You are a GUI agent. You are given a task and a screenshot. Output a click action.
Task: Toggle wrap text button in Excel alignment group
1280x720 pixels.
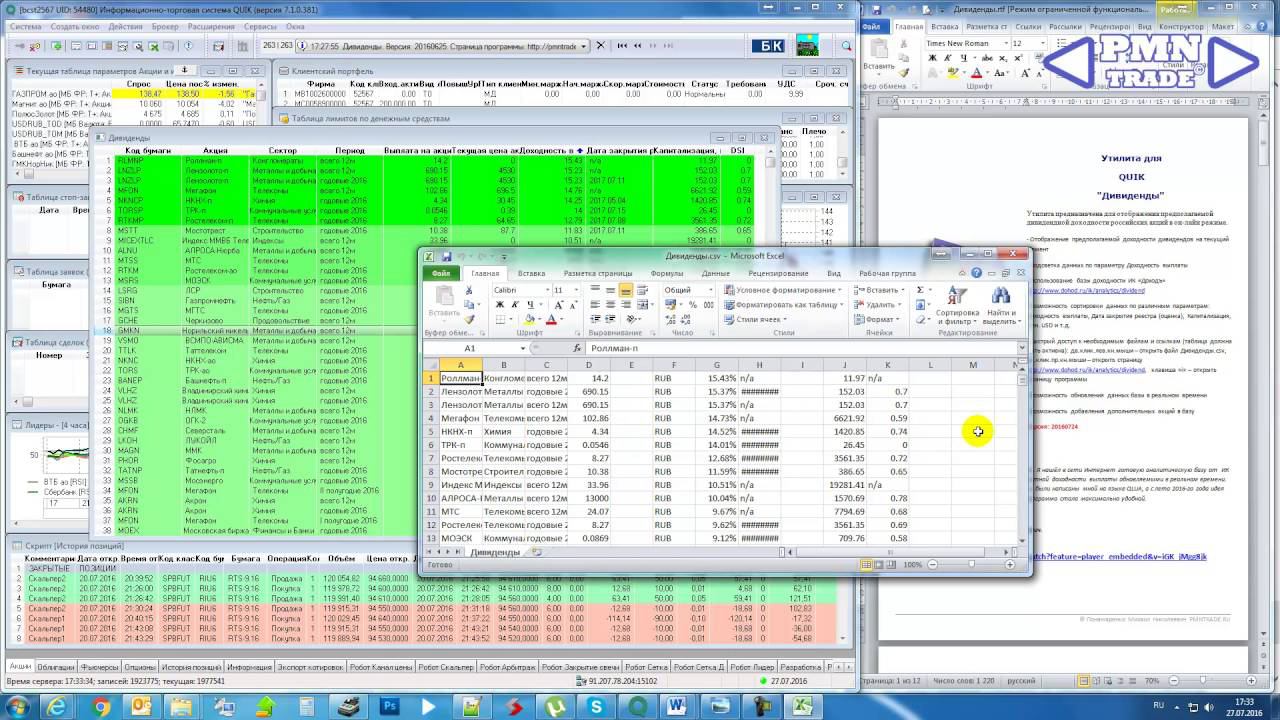[641, 290]
